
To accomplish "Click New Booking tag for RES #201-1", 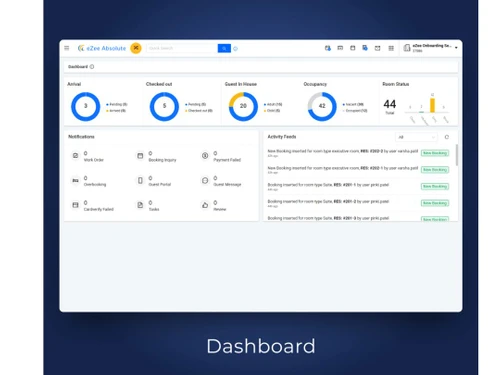I will pos(435,186).
